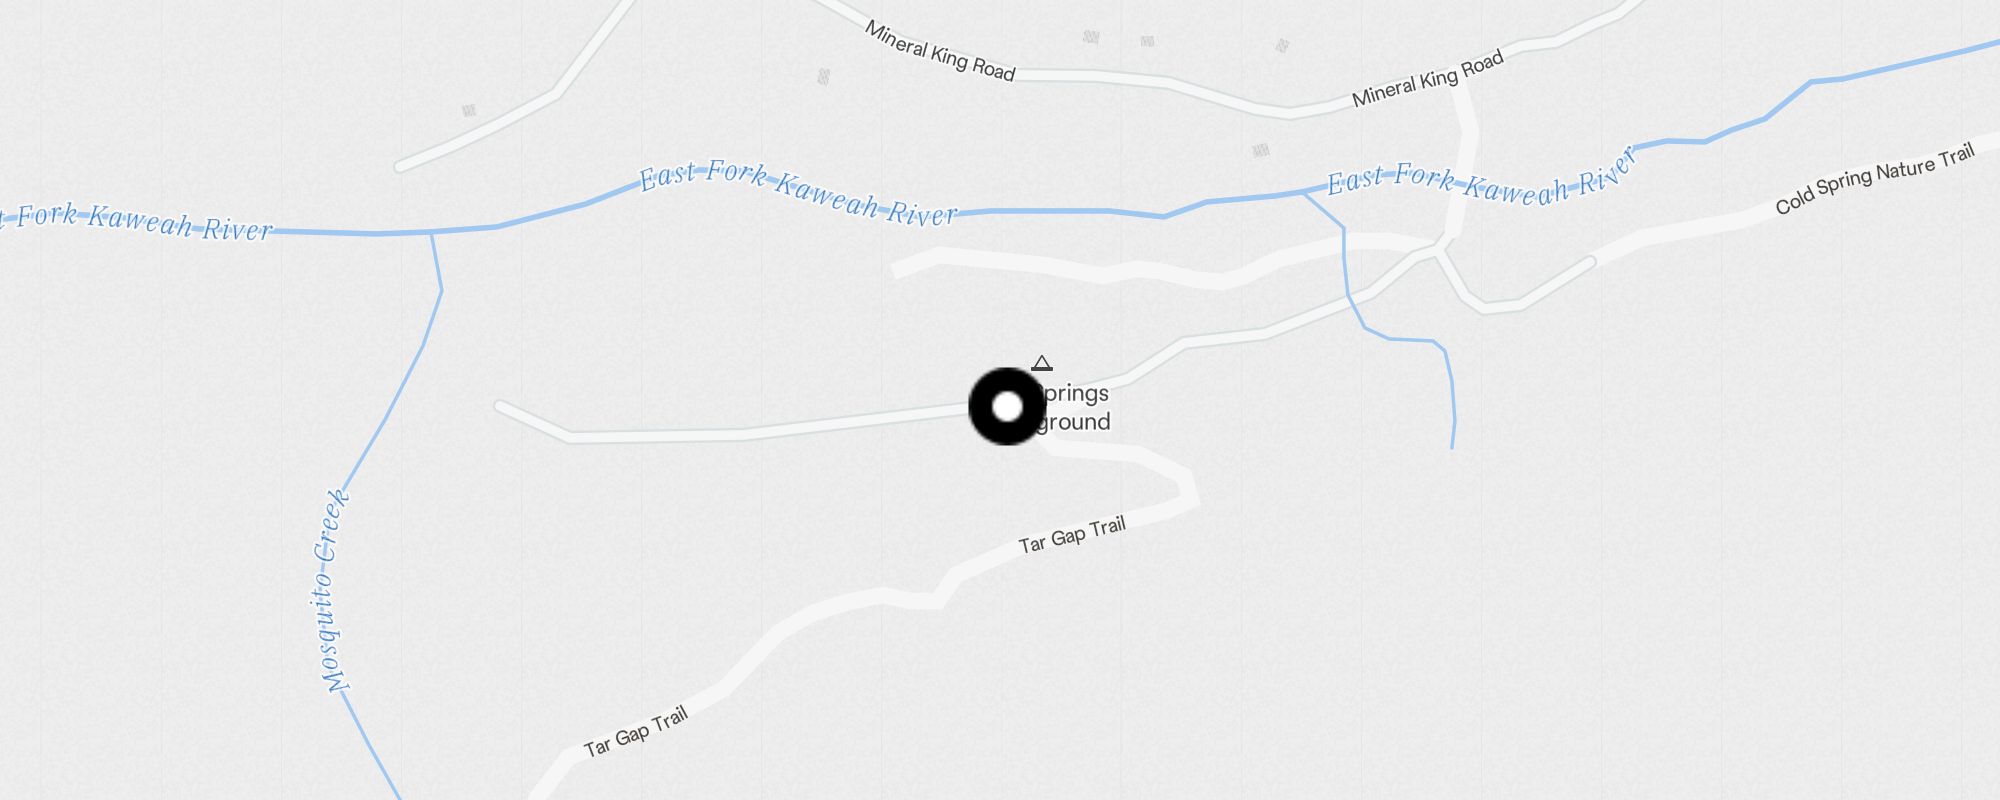Select the building icon nearest the Mineral King Road bend

pos(1282,45)
